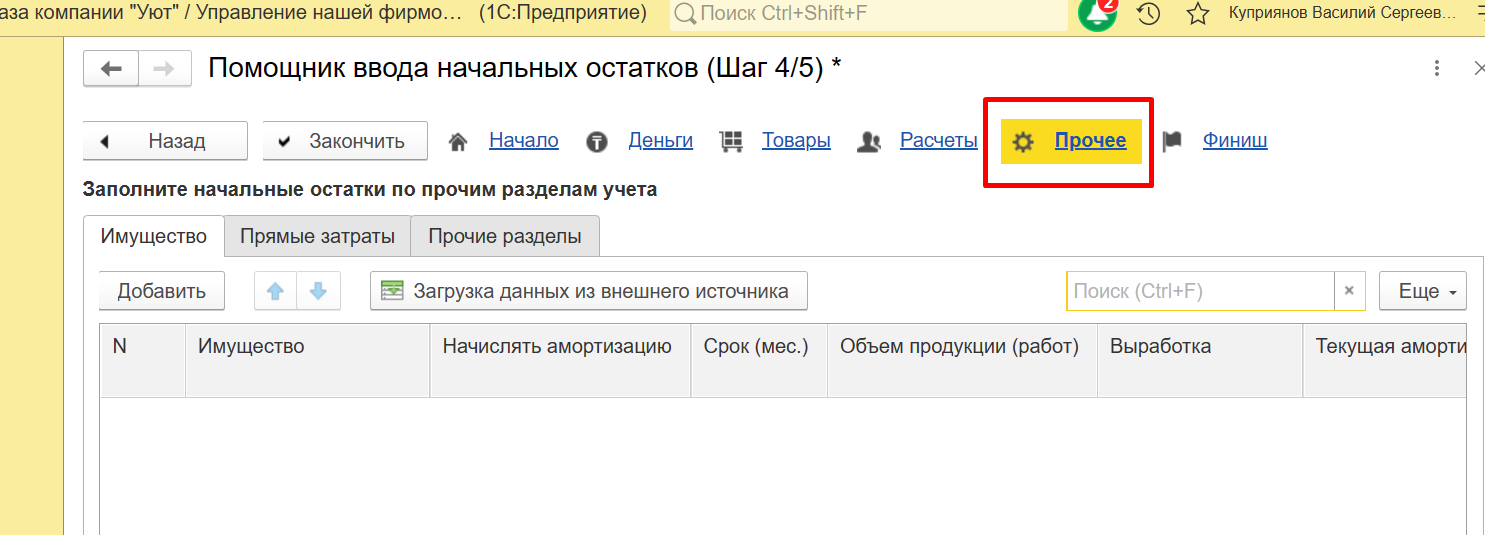
Task: Click the forward arrow navigation icon
Action: [x=164, y=69]
